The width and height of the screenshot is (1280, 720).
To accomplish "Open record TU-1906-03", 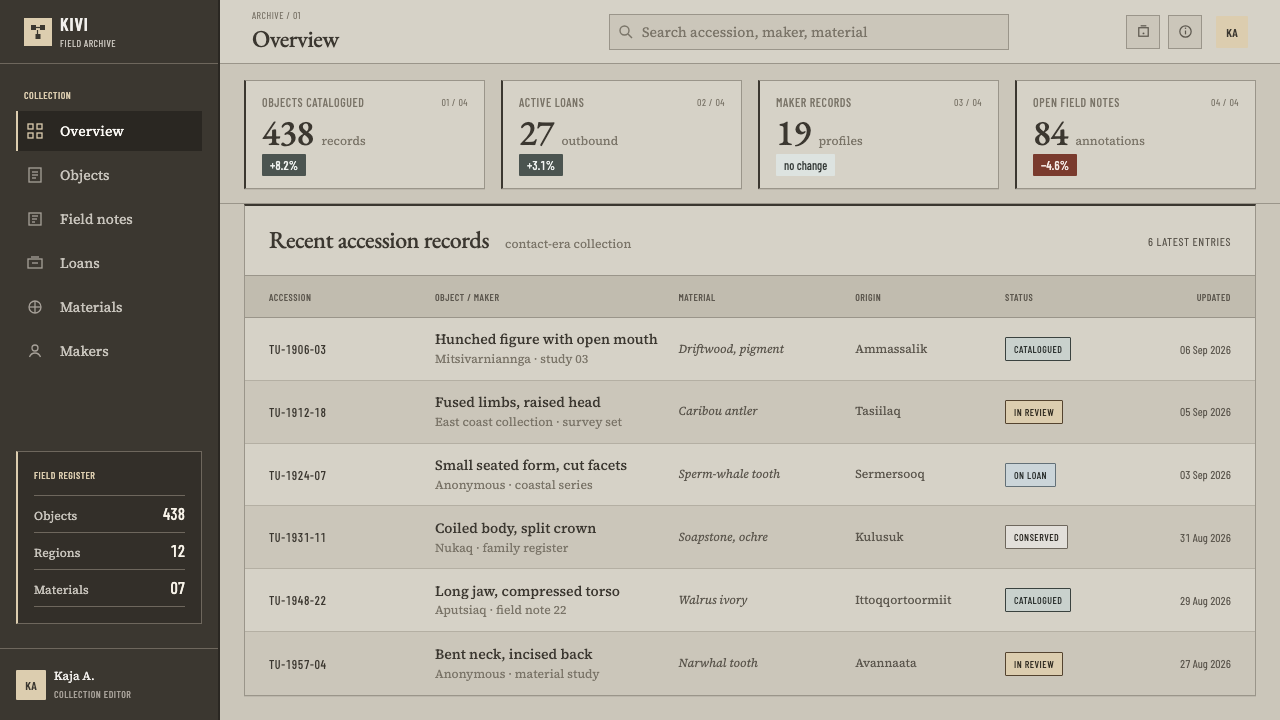I will [750, 349].
